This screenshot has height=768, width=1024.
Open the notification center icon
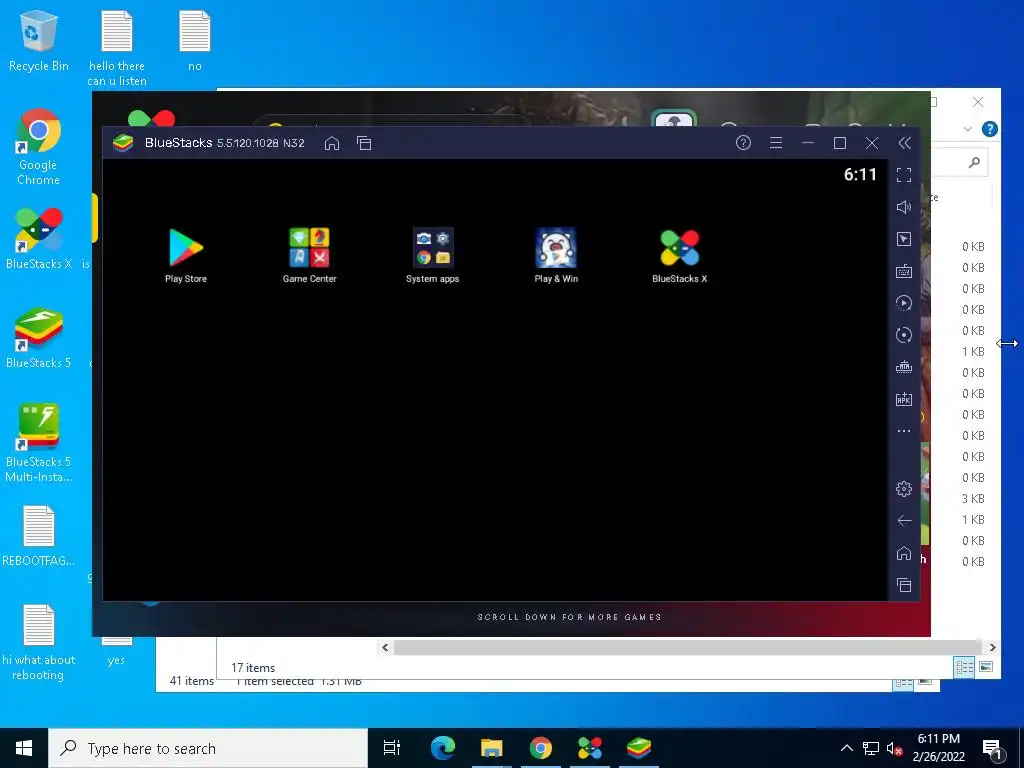(x=993, y=749)
